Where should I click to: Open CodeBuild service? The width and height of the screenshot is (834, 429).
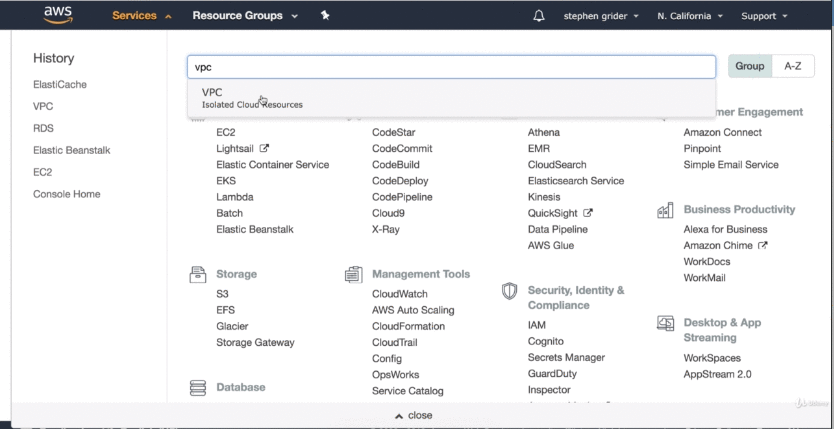point(396,165)
